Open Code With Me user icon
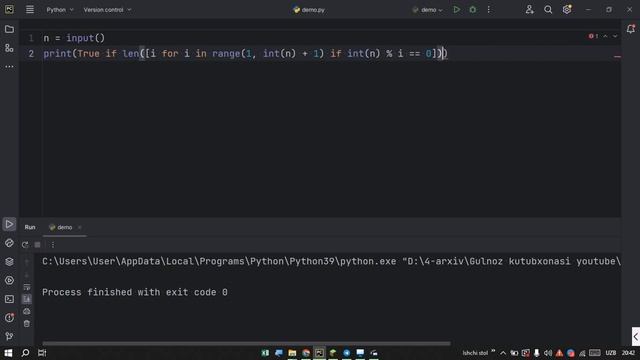Viewport: 640px width, 360px height. (x=529, y=9)
